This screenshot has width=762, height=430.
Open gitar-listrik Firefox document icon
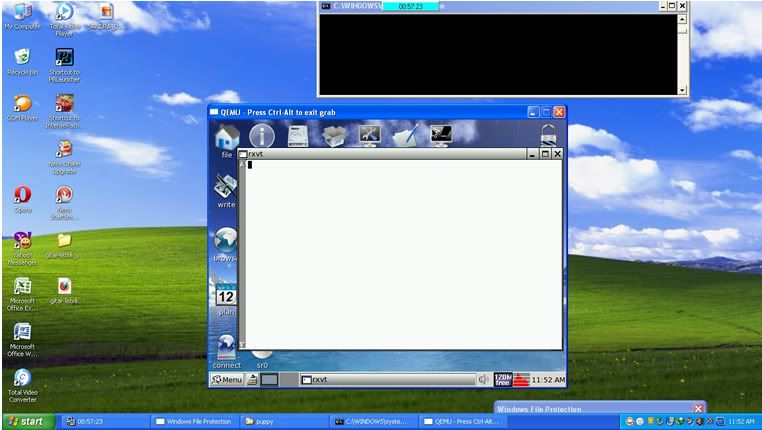tap(64, 291)
